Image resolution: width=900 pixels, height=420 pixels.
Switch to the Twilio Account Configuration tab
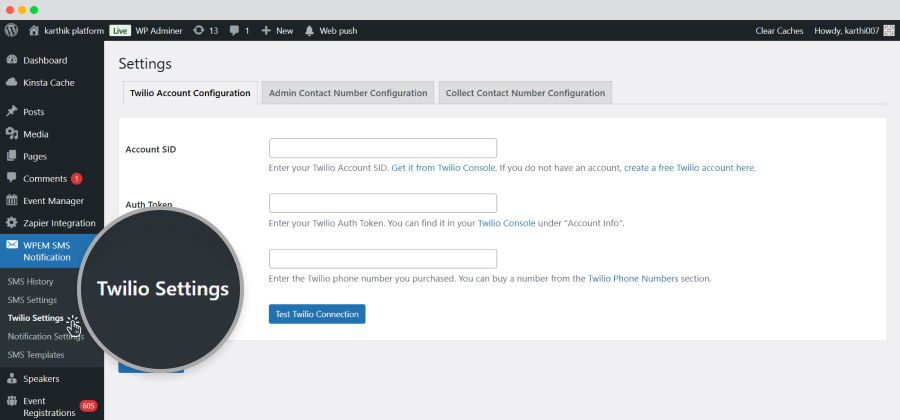190,93
